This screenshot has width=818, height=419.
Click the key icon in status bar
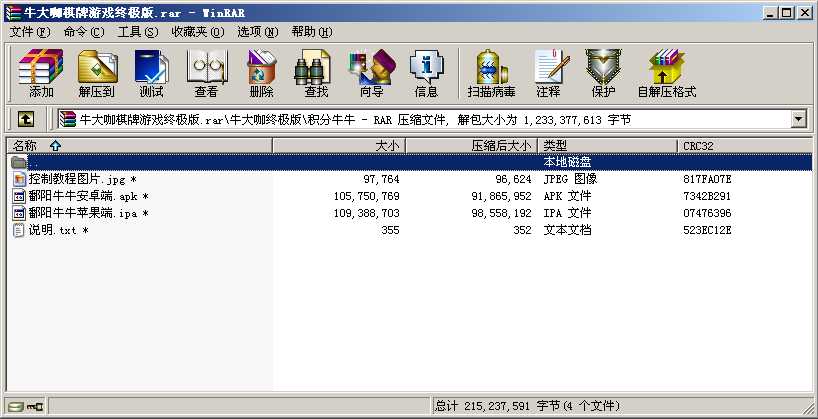tap(35, 406)
